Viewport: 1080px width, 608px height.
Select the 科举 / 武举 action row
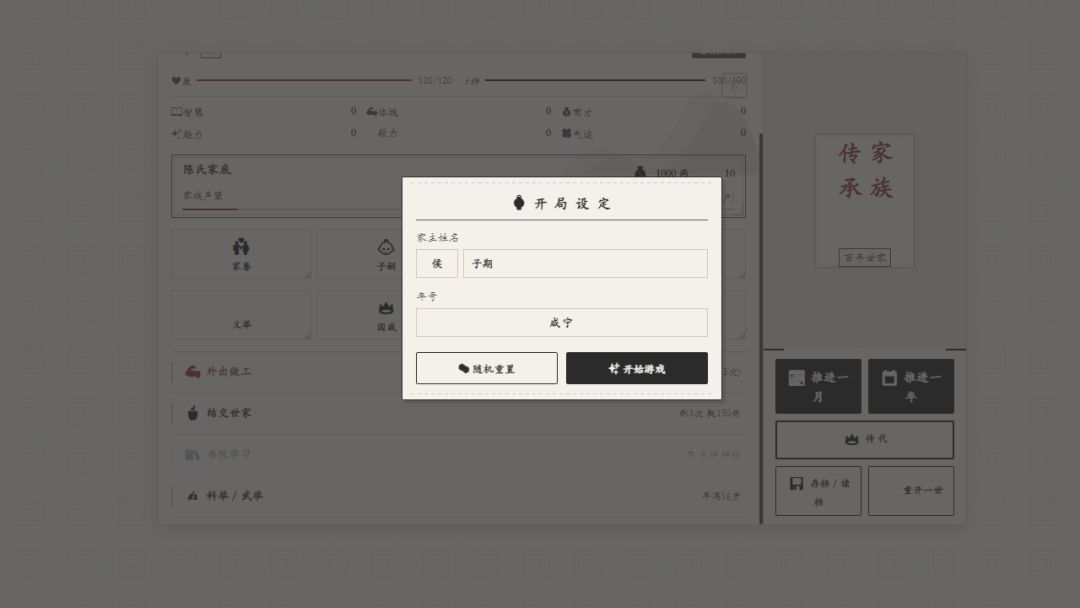point(458,496)
